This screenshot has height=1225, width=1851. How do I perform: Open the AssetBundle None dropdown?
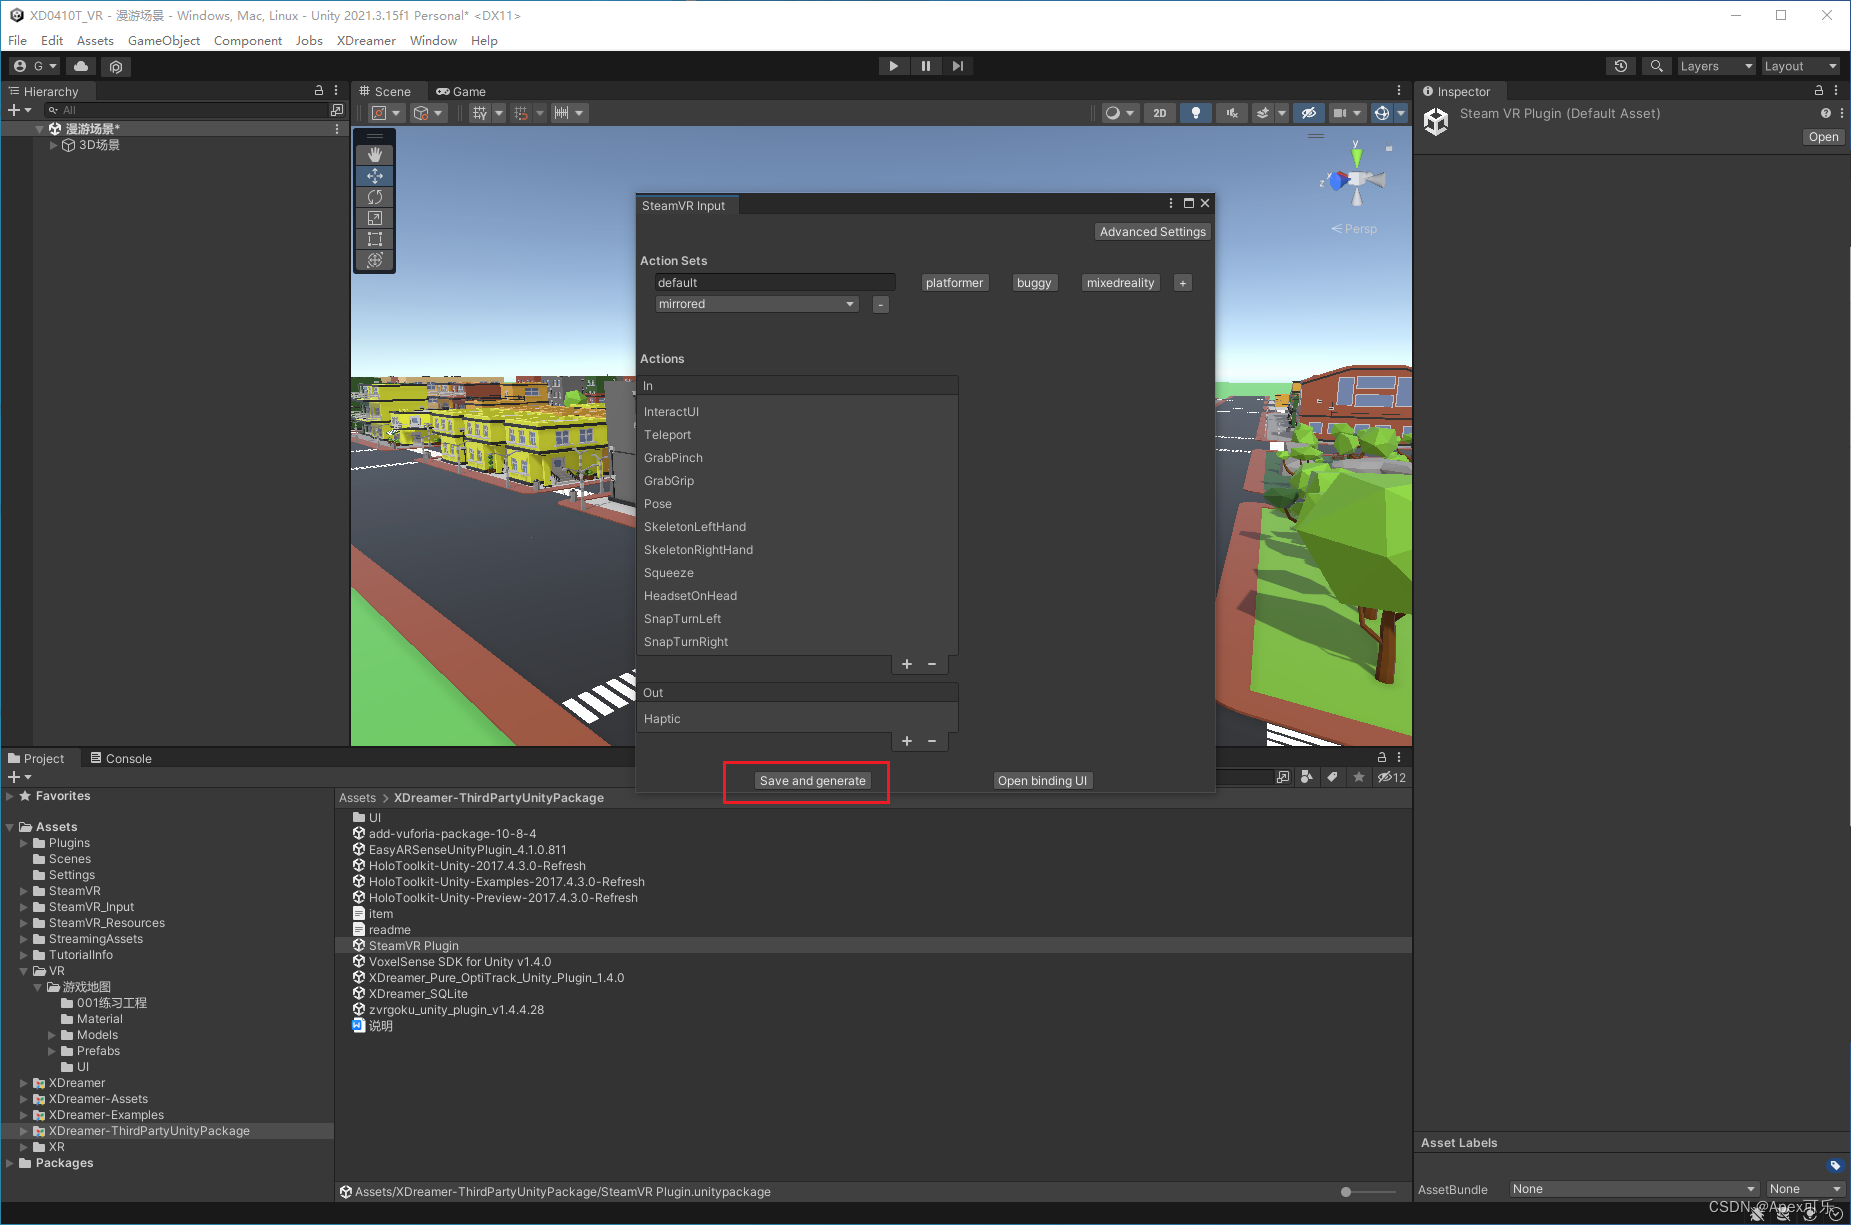[1634, 1189]
